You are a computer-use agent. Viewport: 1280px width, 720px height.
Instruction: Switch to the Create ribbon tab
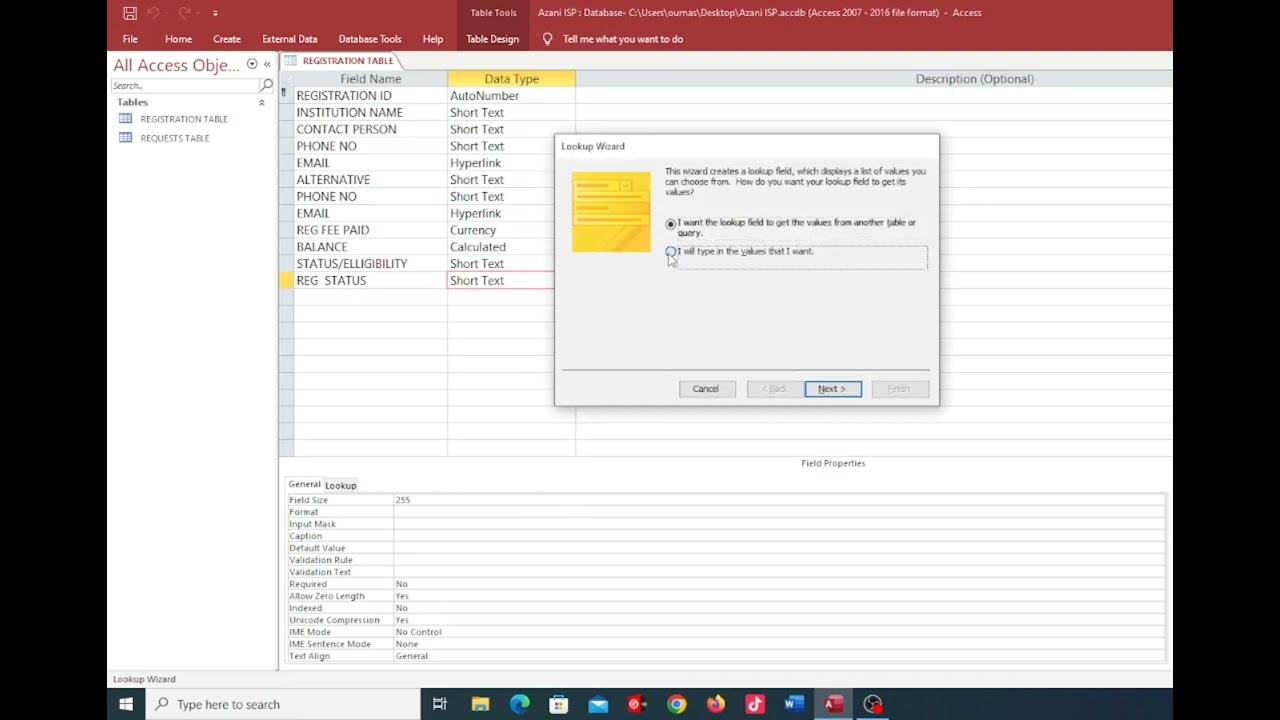(227, 39)
